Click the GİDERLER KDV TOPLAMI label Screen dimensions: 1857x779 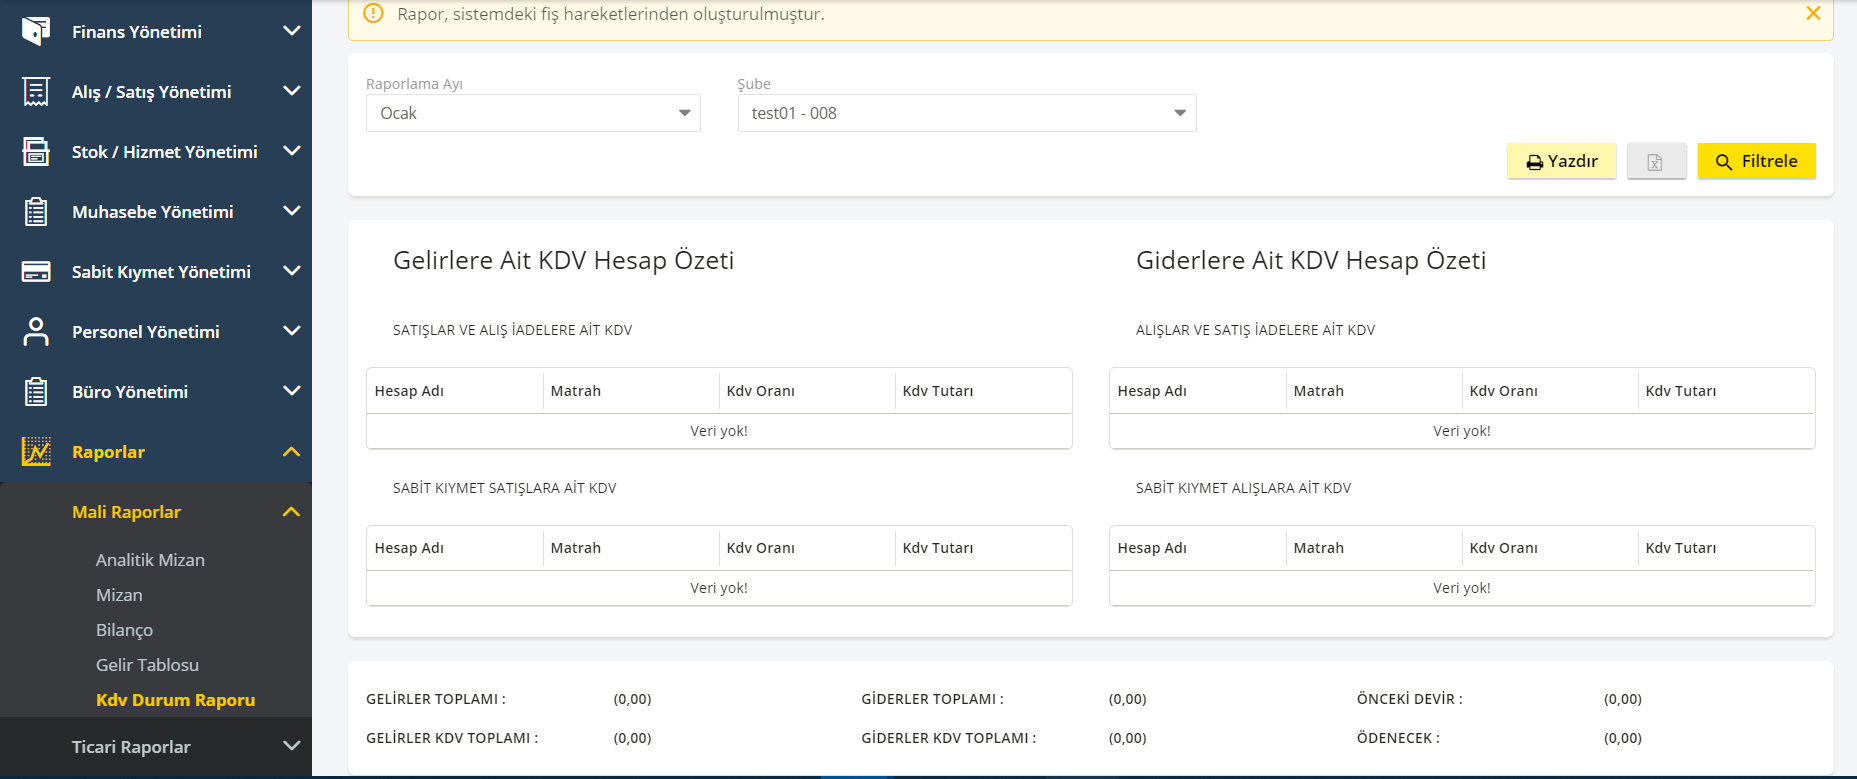tap(949, 738)
